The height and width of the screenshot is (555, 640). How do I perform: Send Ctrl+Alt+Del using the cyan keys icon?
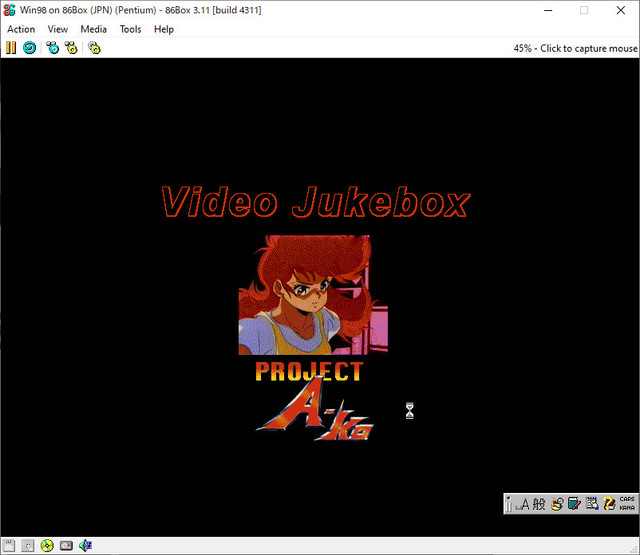click(53, 48)
